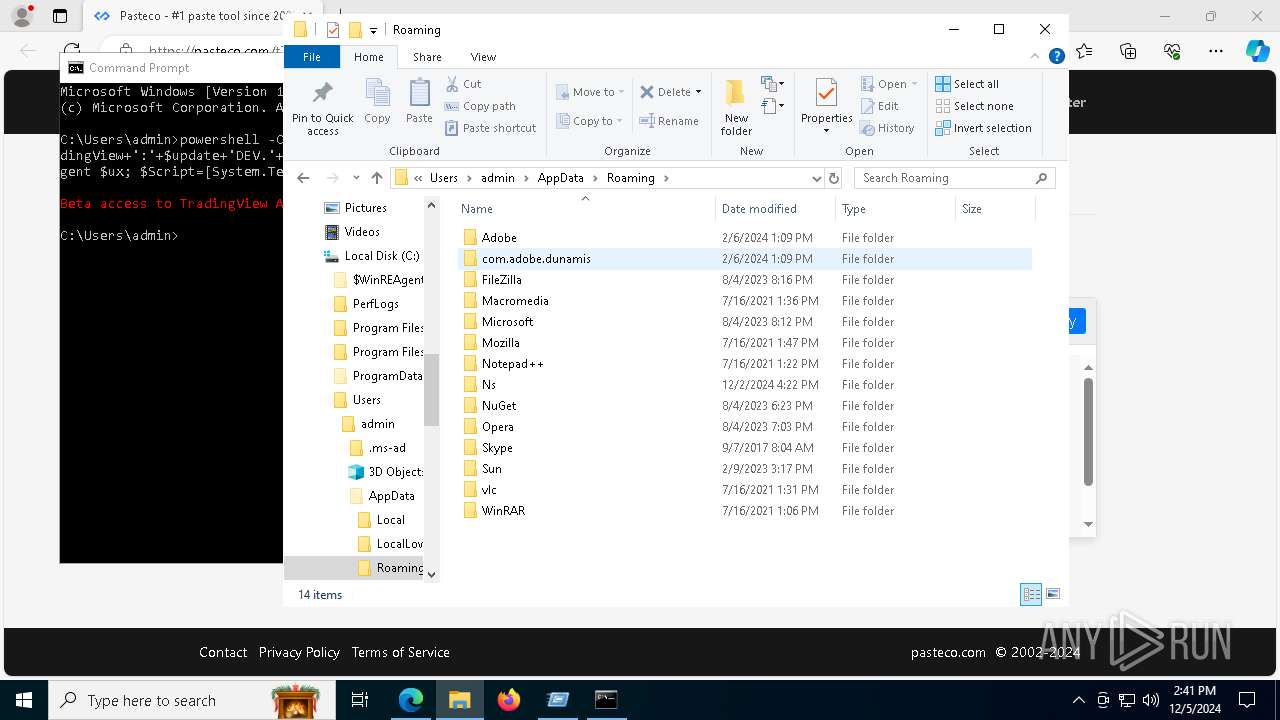
Task: Click Select all
Action: click(x=967, y=84)
